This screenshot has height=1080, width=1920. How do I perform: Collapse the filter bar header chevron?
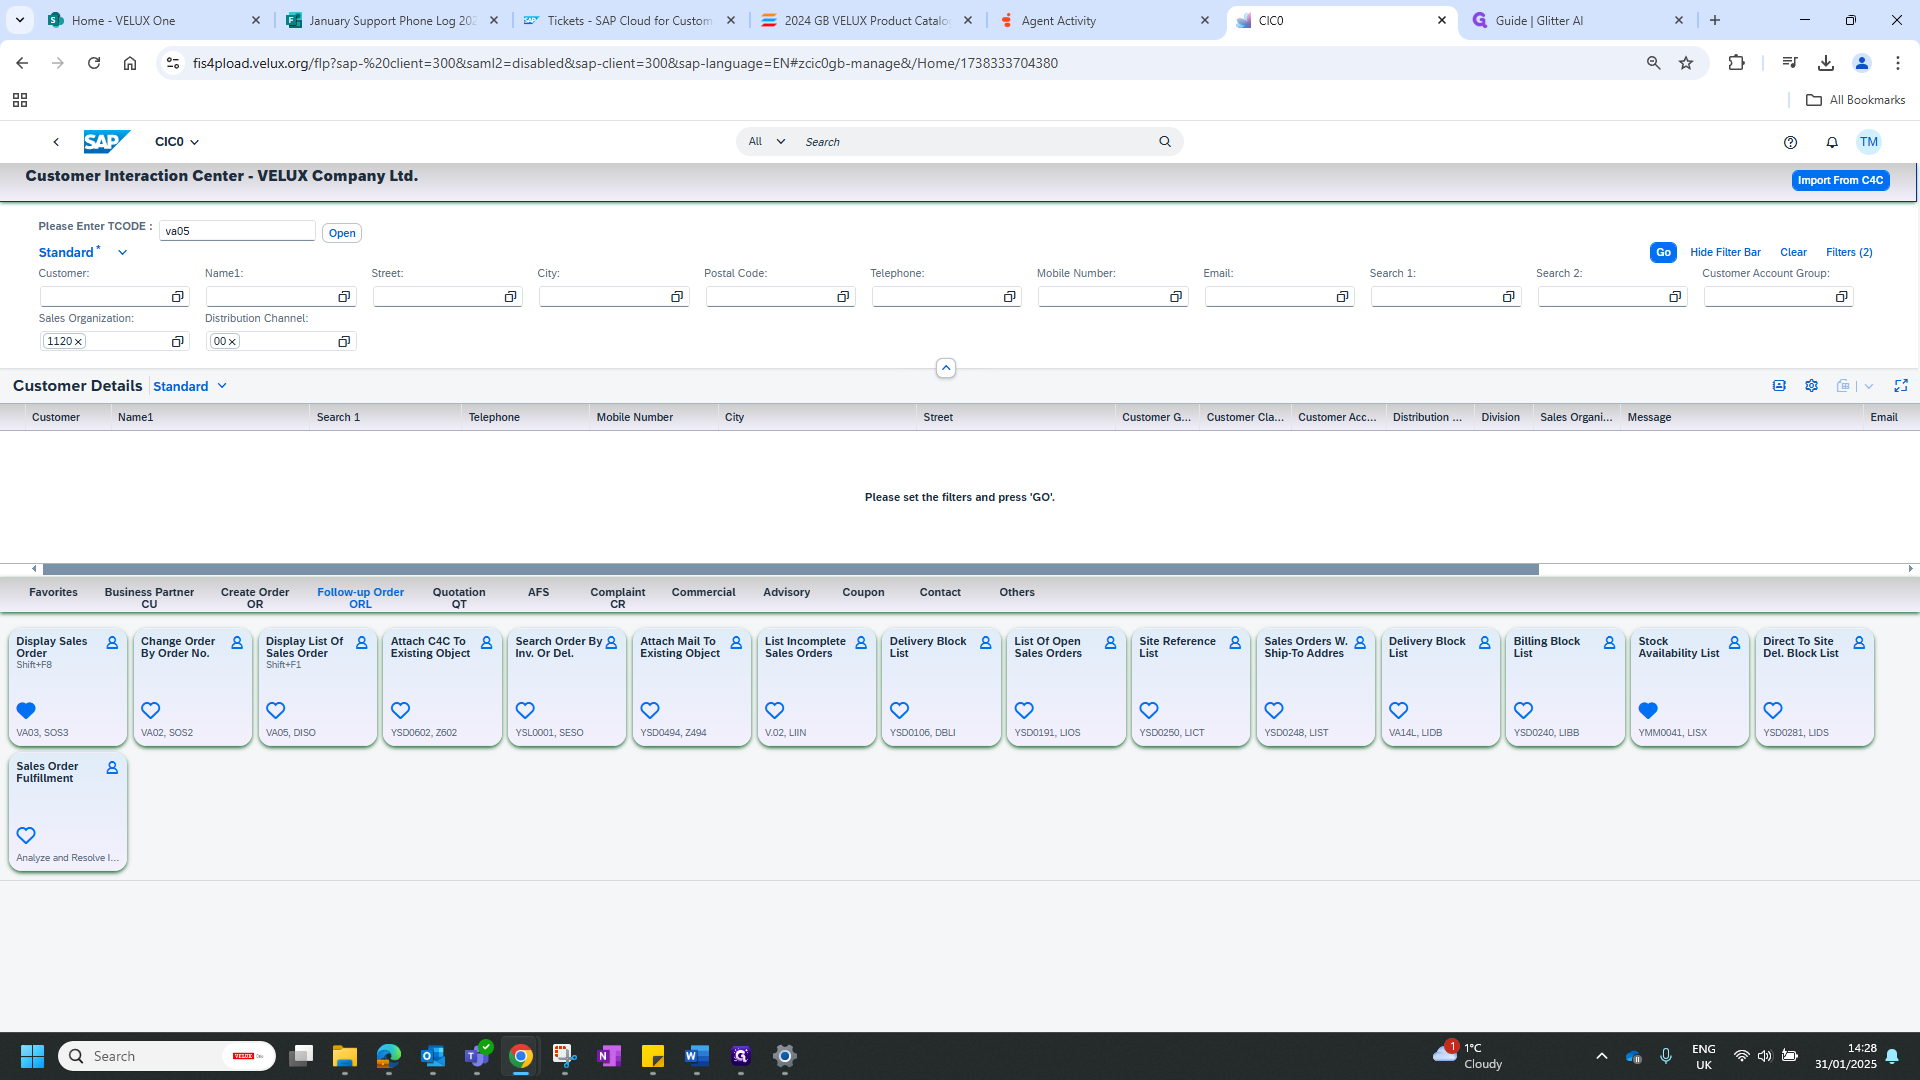(x=945, y=368)
